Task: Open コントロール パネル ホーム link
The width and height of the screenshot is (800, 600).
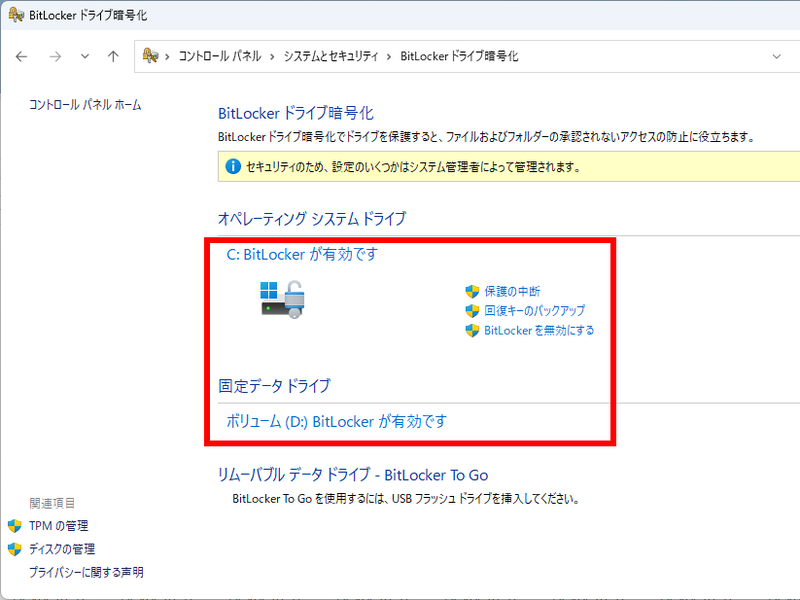Action: (85, 105)
